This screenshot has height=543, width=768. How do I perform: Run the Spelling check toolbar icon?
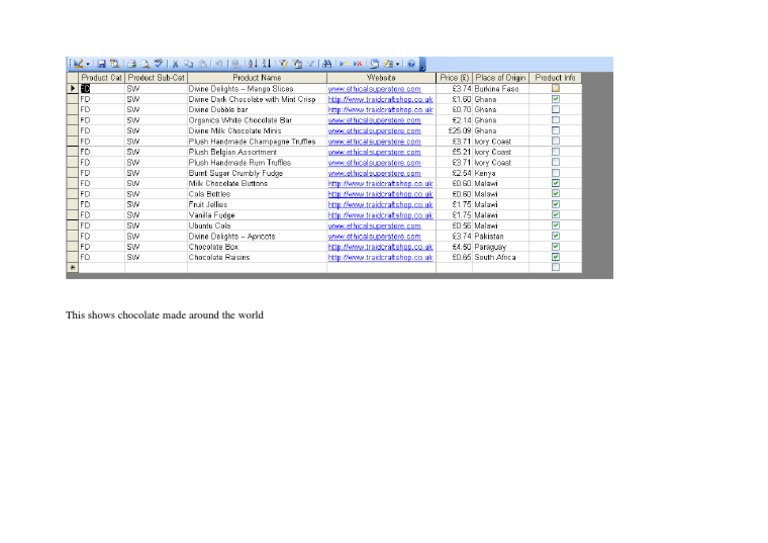pos(158,64)
